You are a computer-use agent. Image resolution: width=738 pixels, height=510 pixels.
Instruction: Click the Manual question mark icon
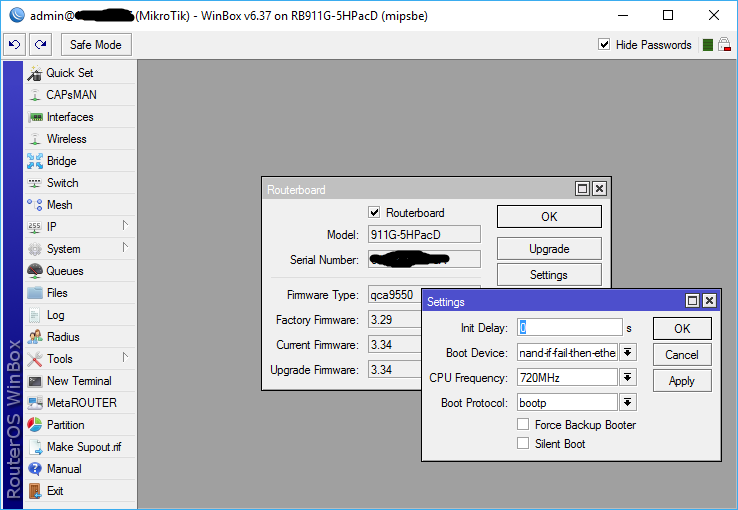click(35, 469)
